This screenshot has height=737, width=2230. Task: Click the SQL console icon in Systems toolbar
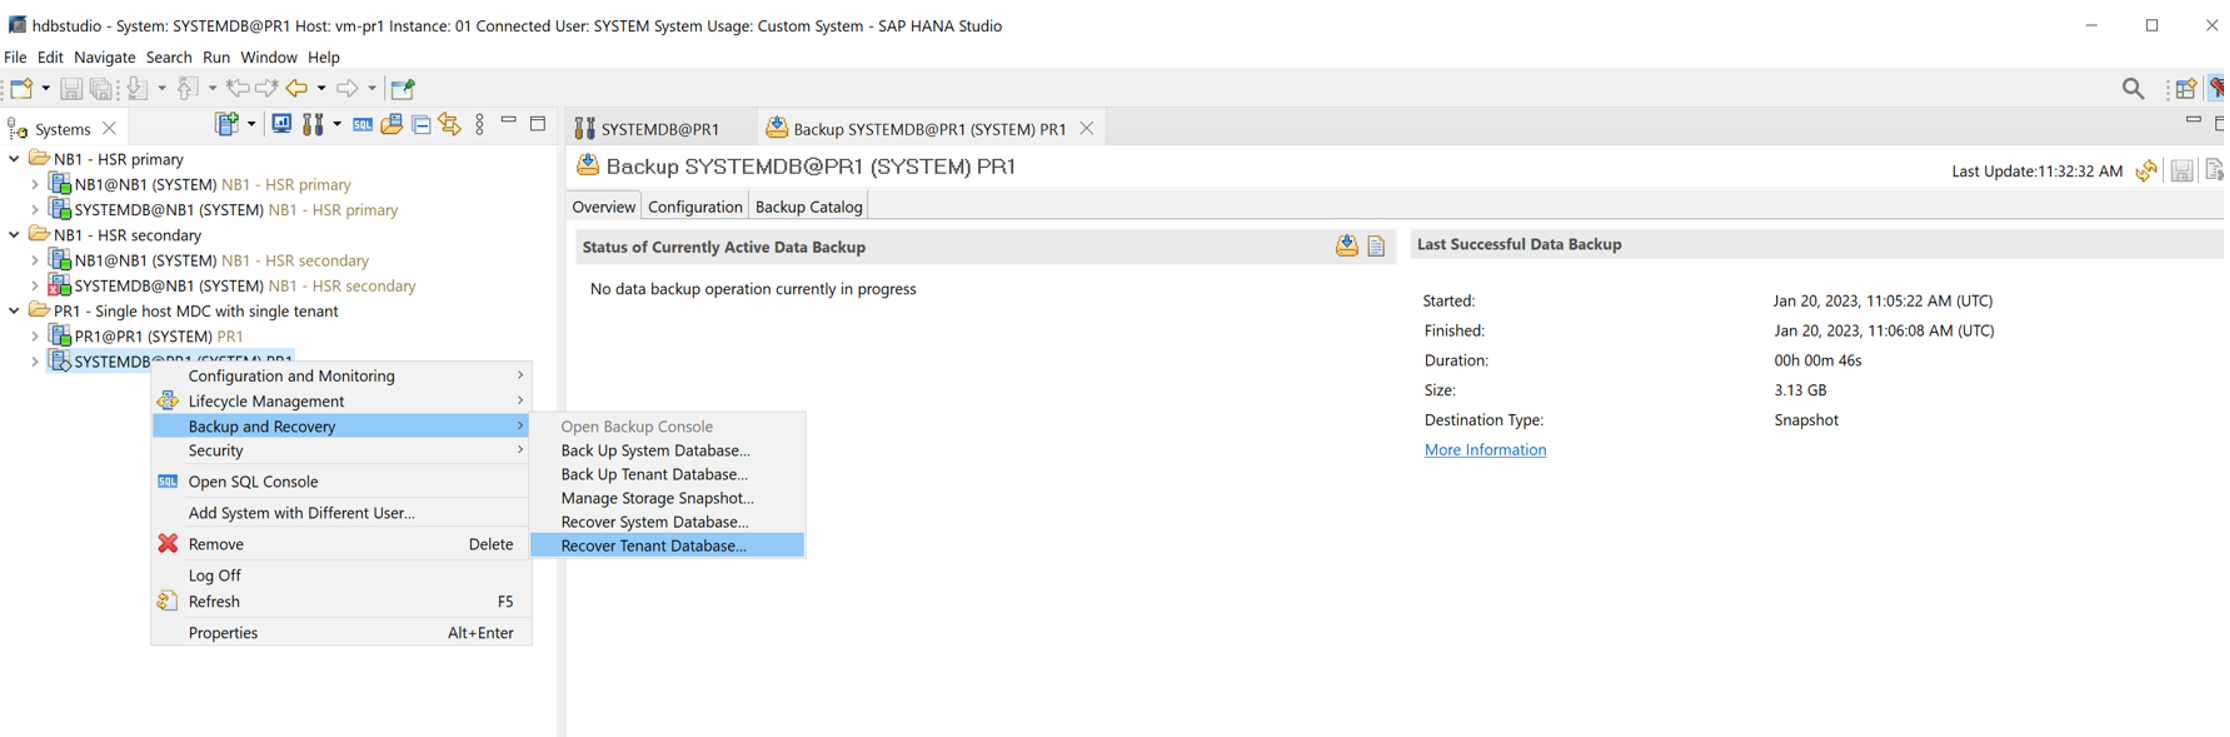pos(362,125)
